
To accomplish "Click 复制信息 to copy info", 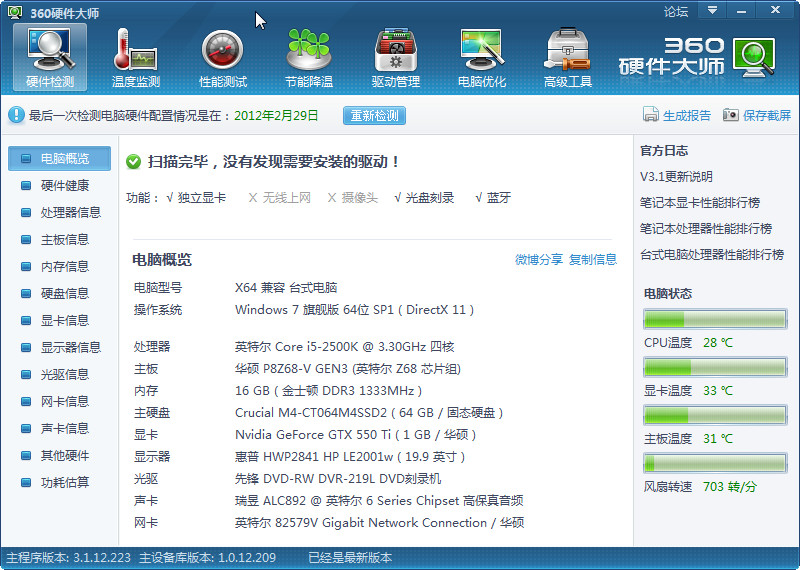I will [x=593, y=259].
